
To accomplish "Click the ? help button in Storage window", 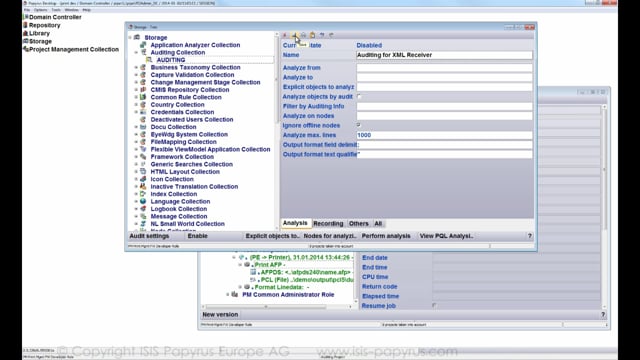I will click(x=530, y=236).
